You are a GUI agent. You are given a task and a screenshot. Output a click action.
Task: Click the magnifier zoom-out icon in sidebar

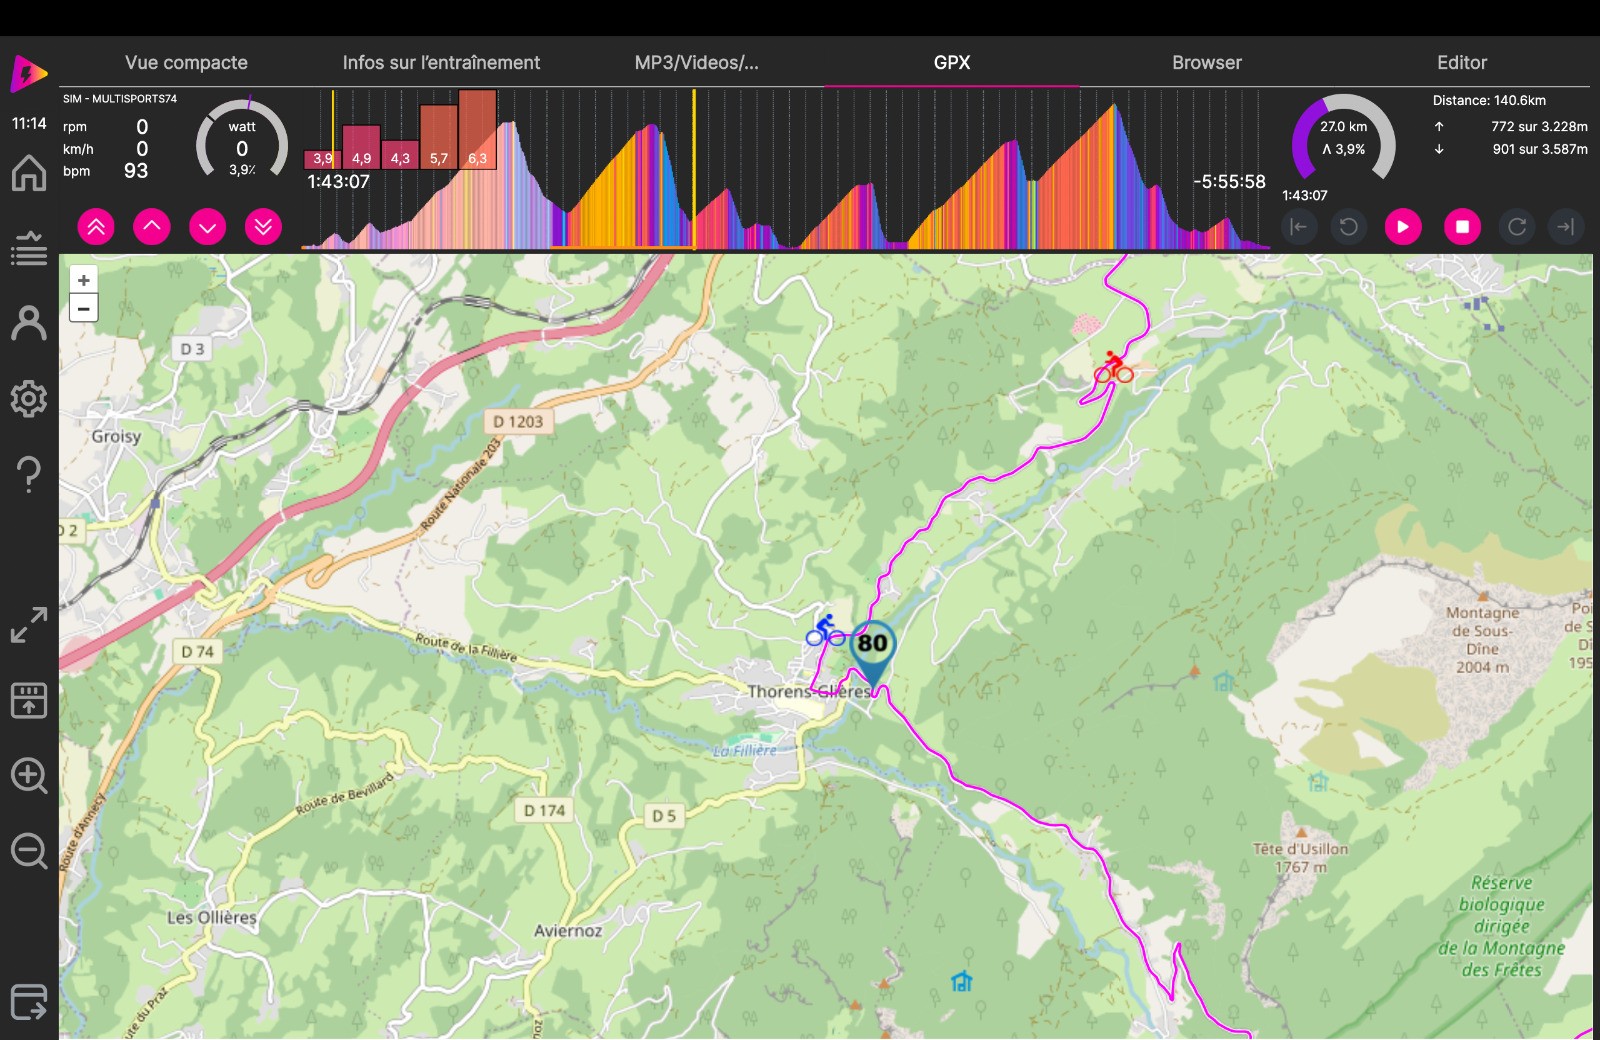[29, 851]
